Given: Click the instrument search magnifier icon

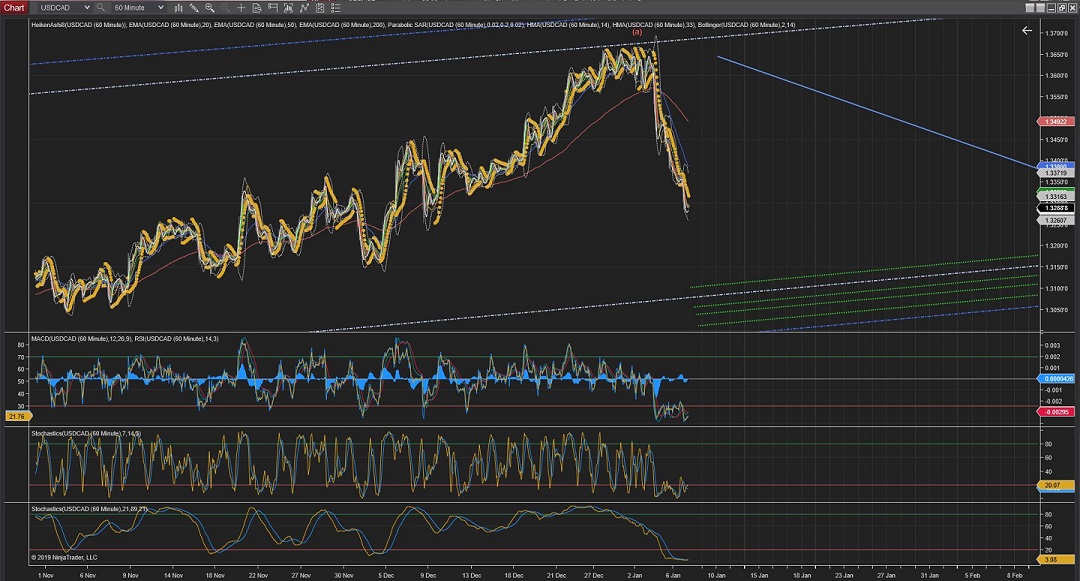Looking at the screenshot, I should click(x=101, y=7).
